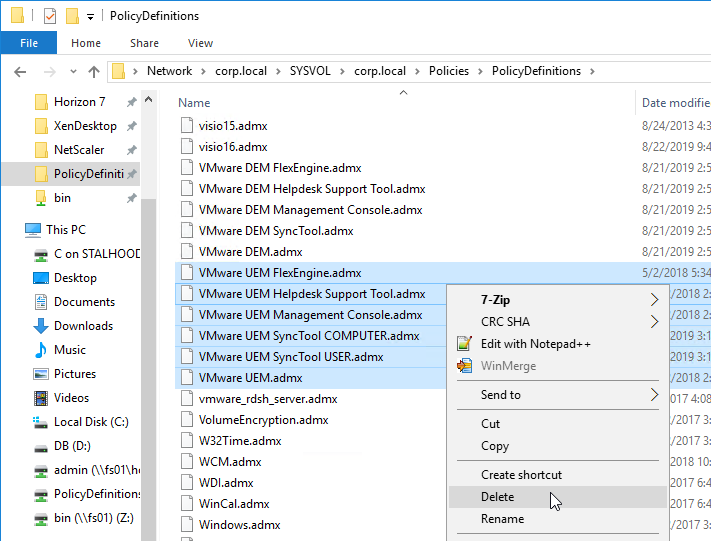Open NetScaler quick access folder

[79, 150]
